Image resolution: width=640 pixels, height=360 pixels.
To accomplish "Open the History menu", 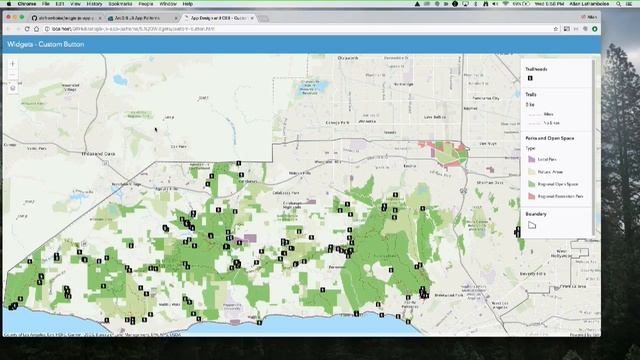I will tap(94, 4).
